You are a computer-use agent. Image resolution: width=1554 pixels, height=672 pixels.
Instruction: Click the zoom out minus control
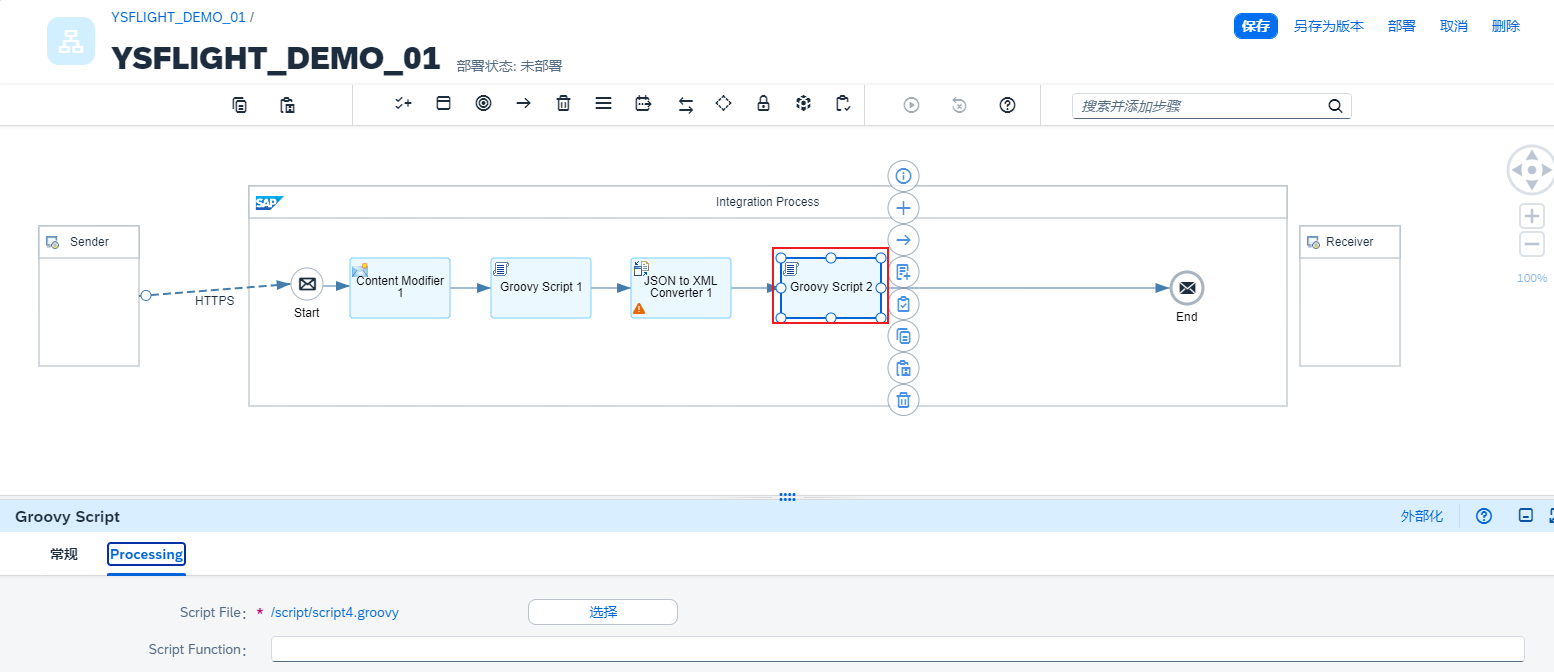point(1531,244)
